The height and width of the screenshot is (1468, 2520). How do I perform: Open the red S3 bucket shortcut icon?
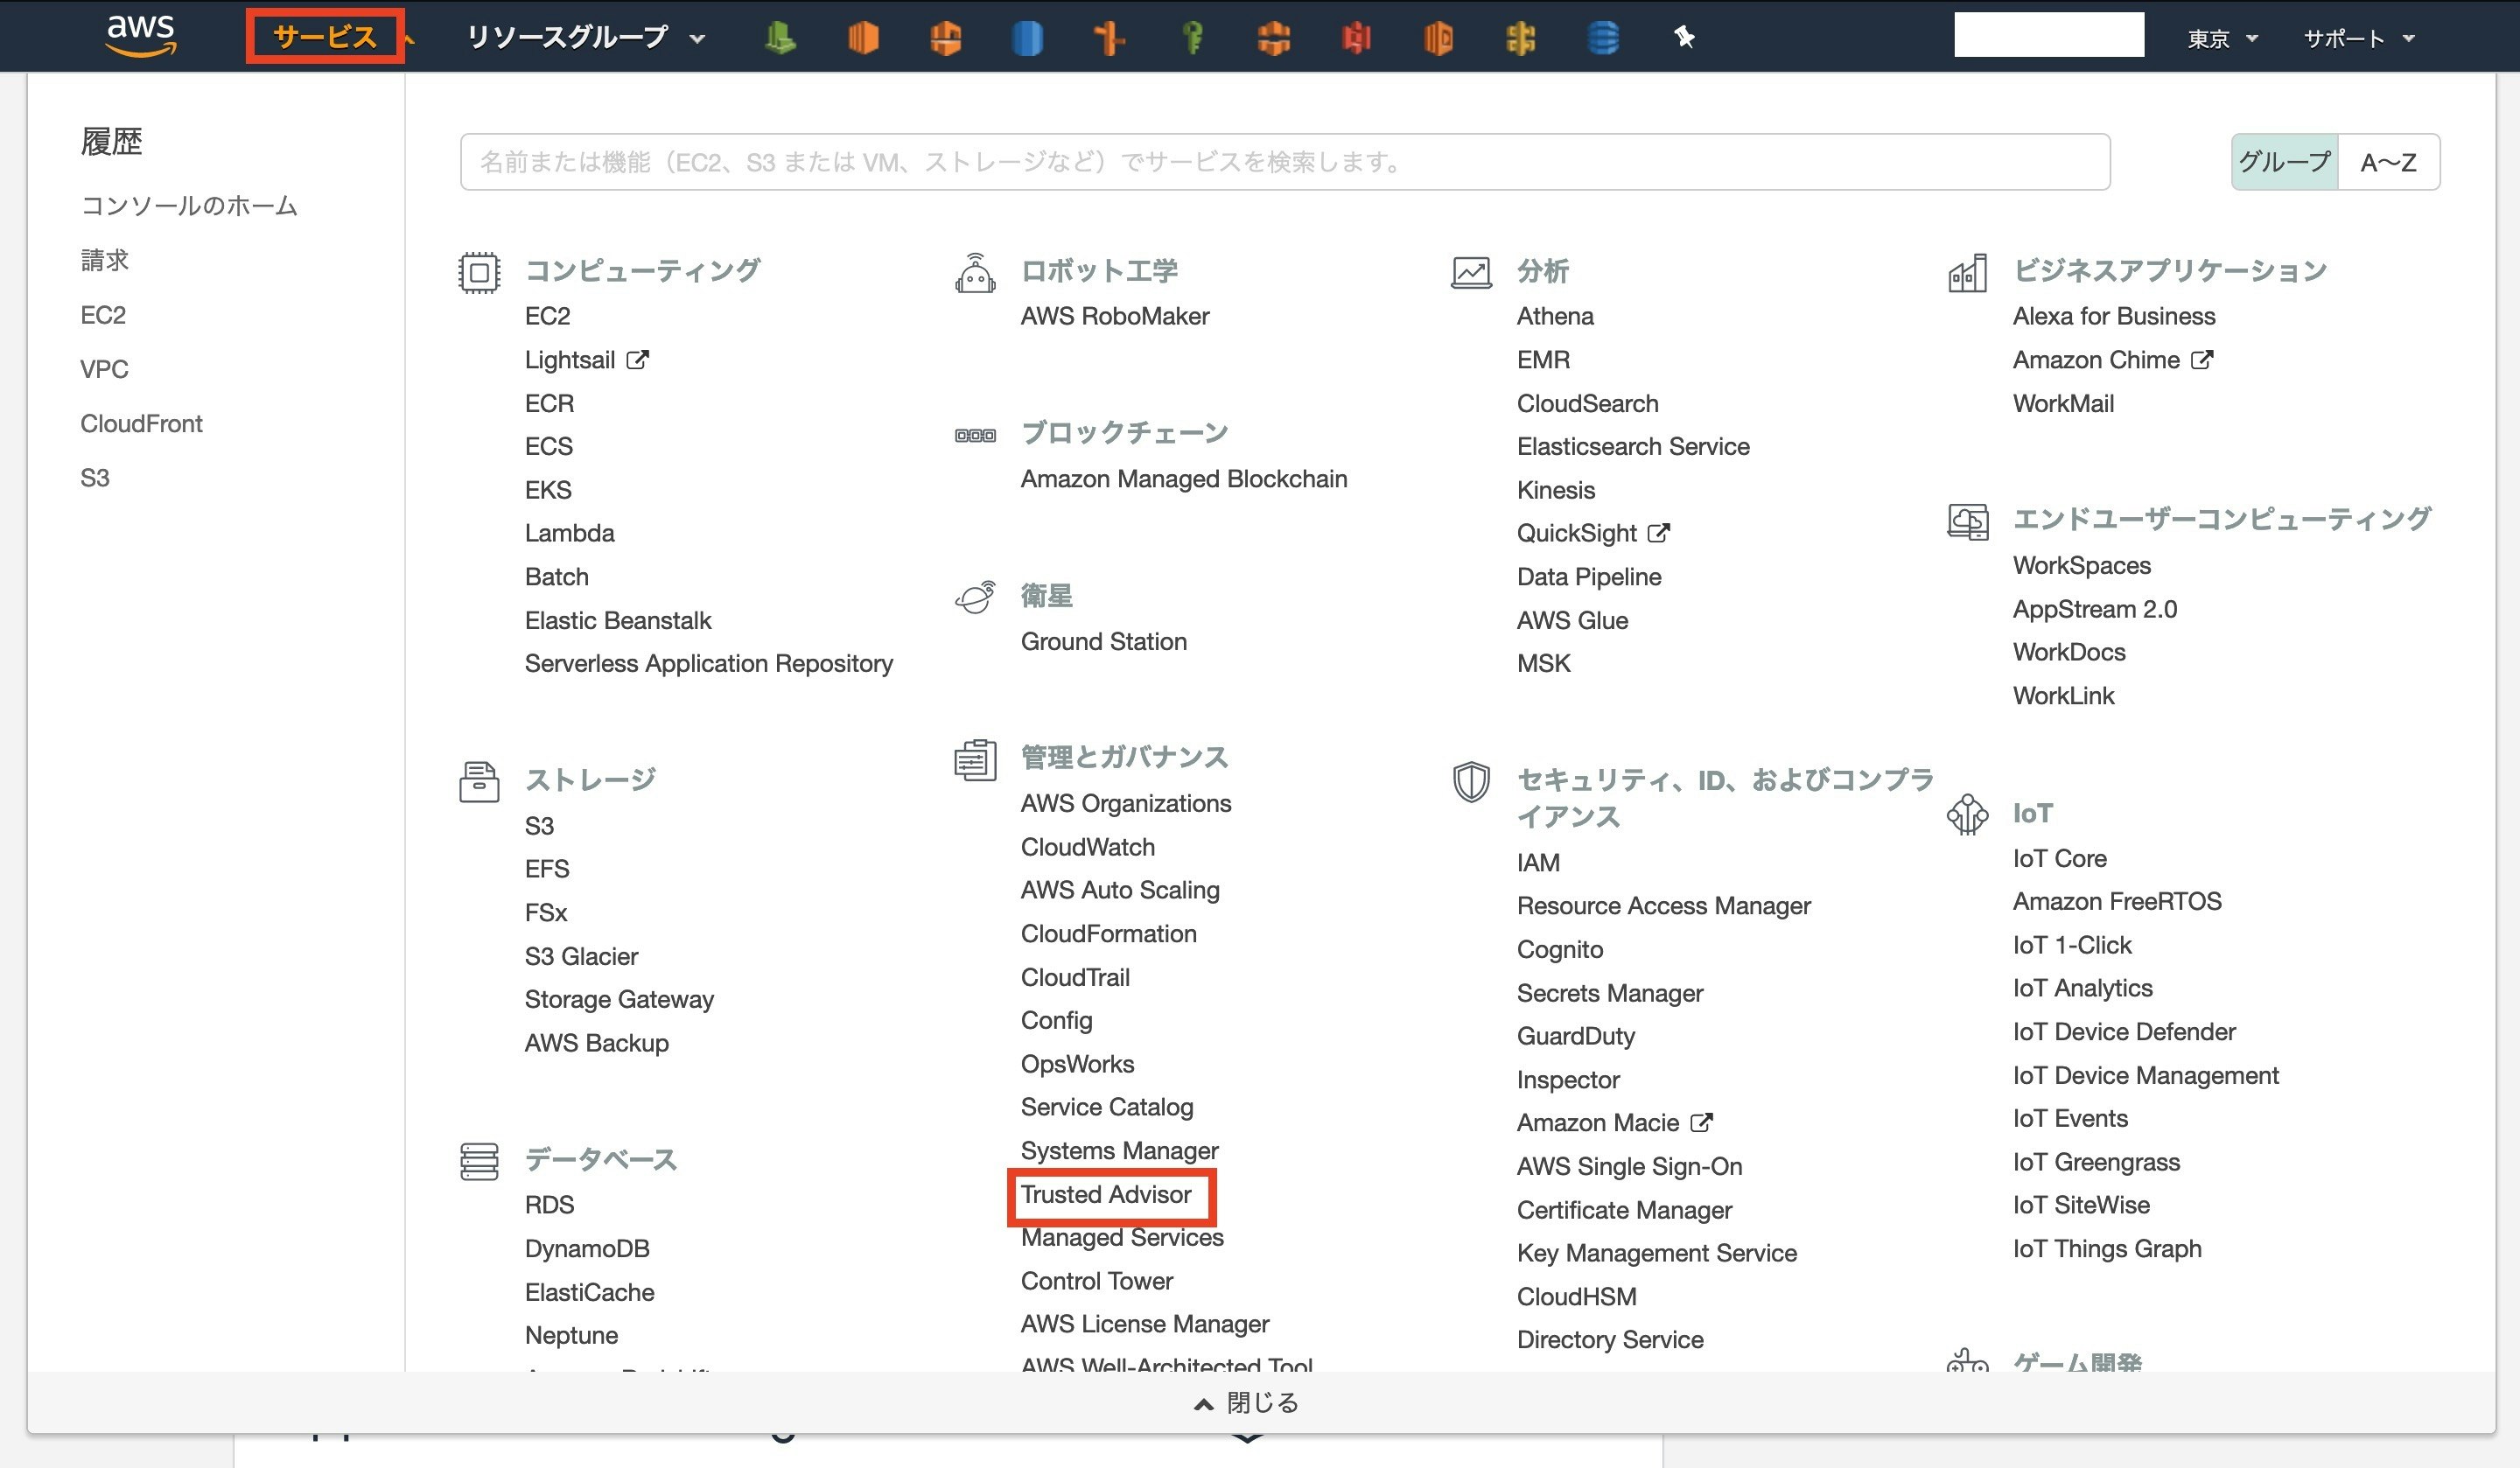coord(1356,38)
